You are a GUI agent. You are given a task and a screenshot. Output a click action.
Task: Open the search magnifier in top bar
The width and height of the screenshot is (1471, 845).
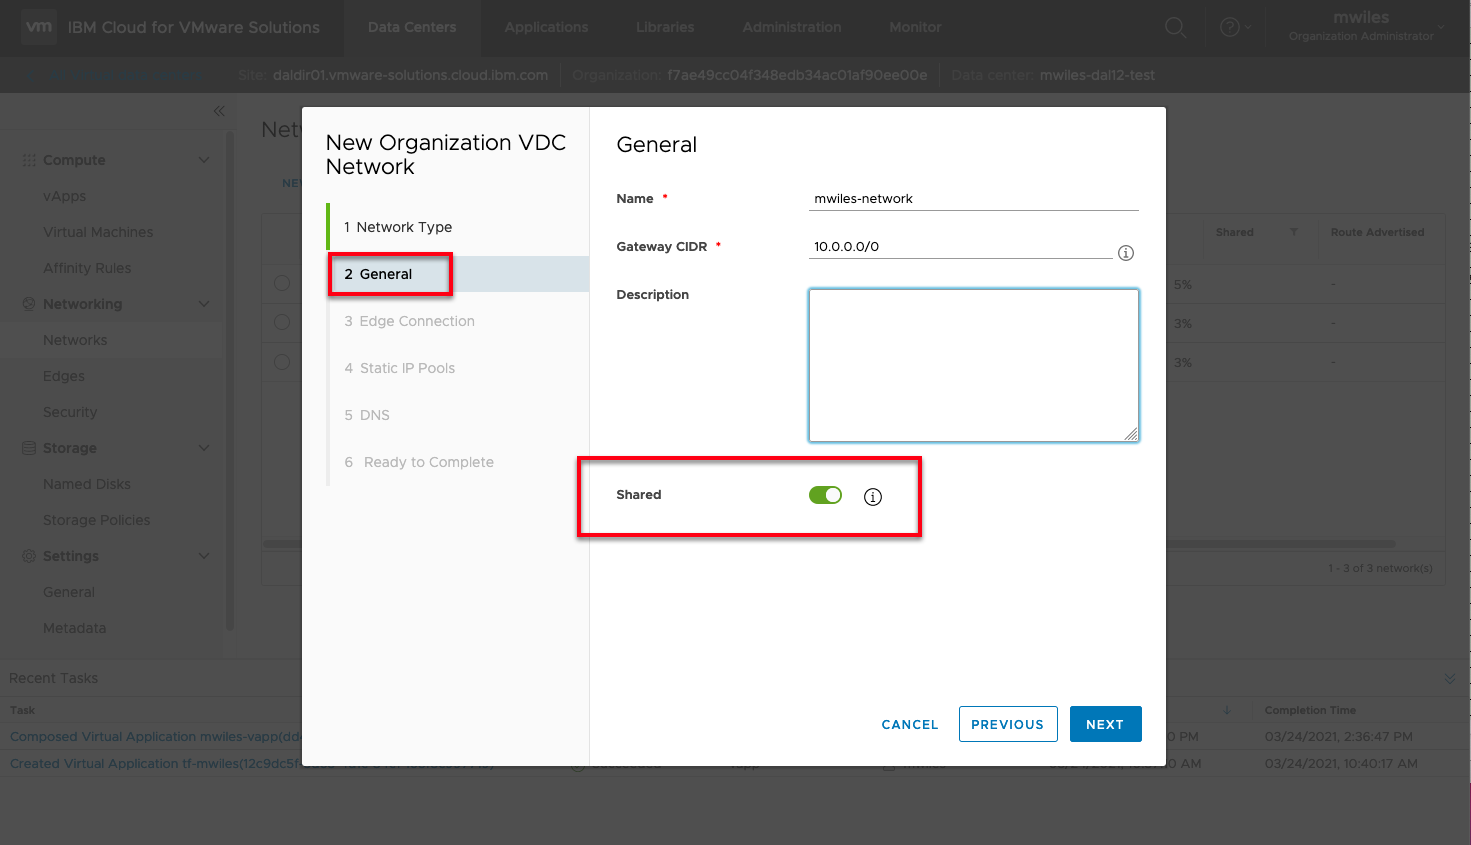pyautogui.click(x=1175, y=28)
